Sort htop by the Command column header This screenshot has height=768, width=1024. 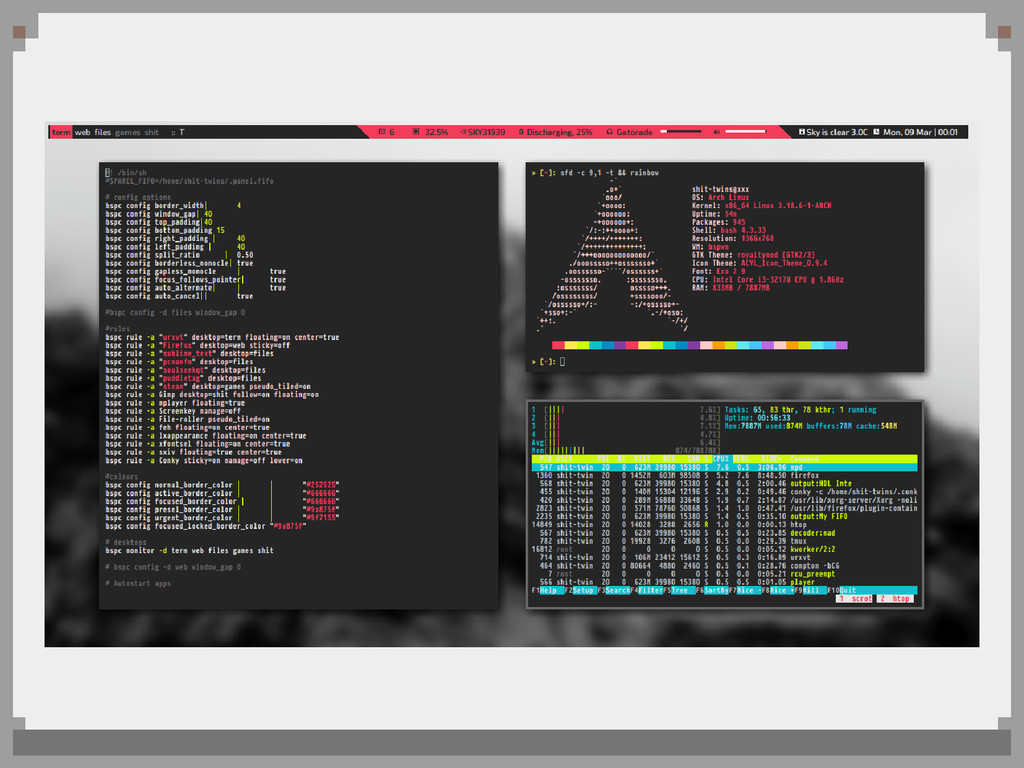coord(805,459)
